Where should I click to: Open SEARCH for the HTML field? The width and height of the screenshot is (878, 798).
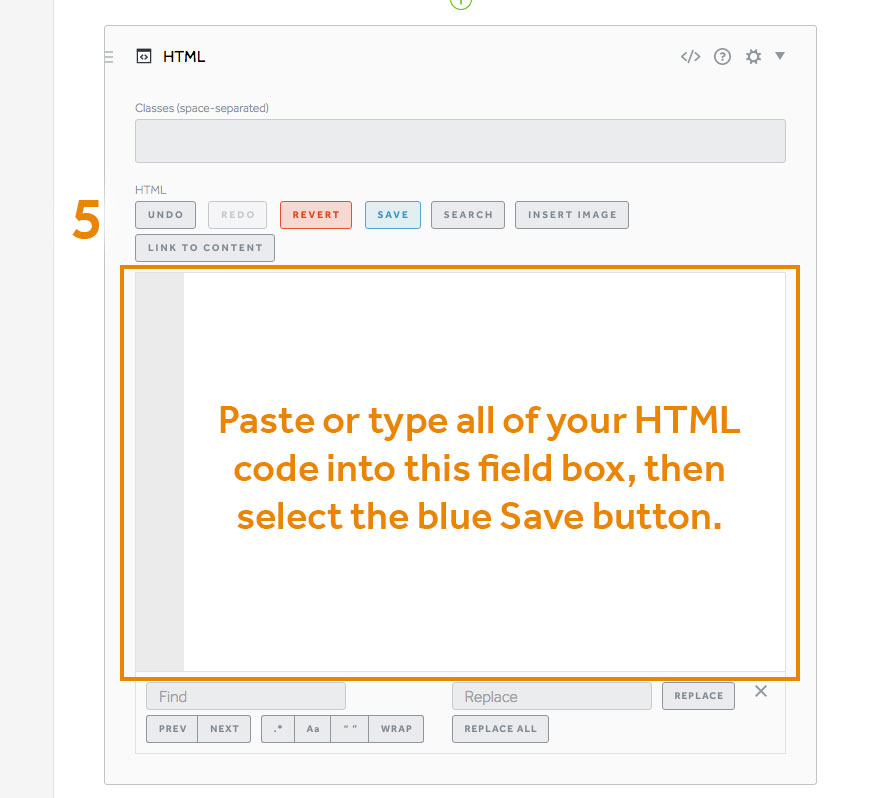[x=467, y=214]
